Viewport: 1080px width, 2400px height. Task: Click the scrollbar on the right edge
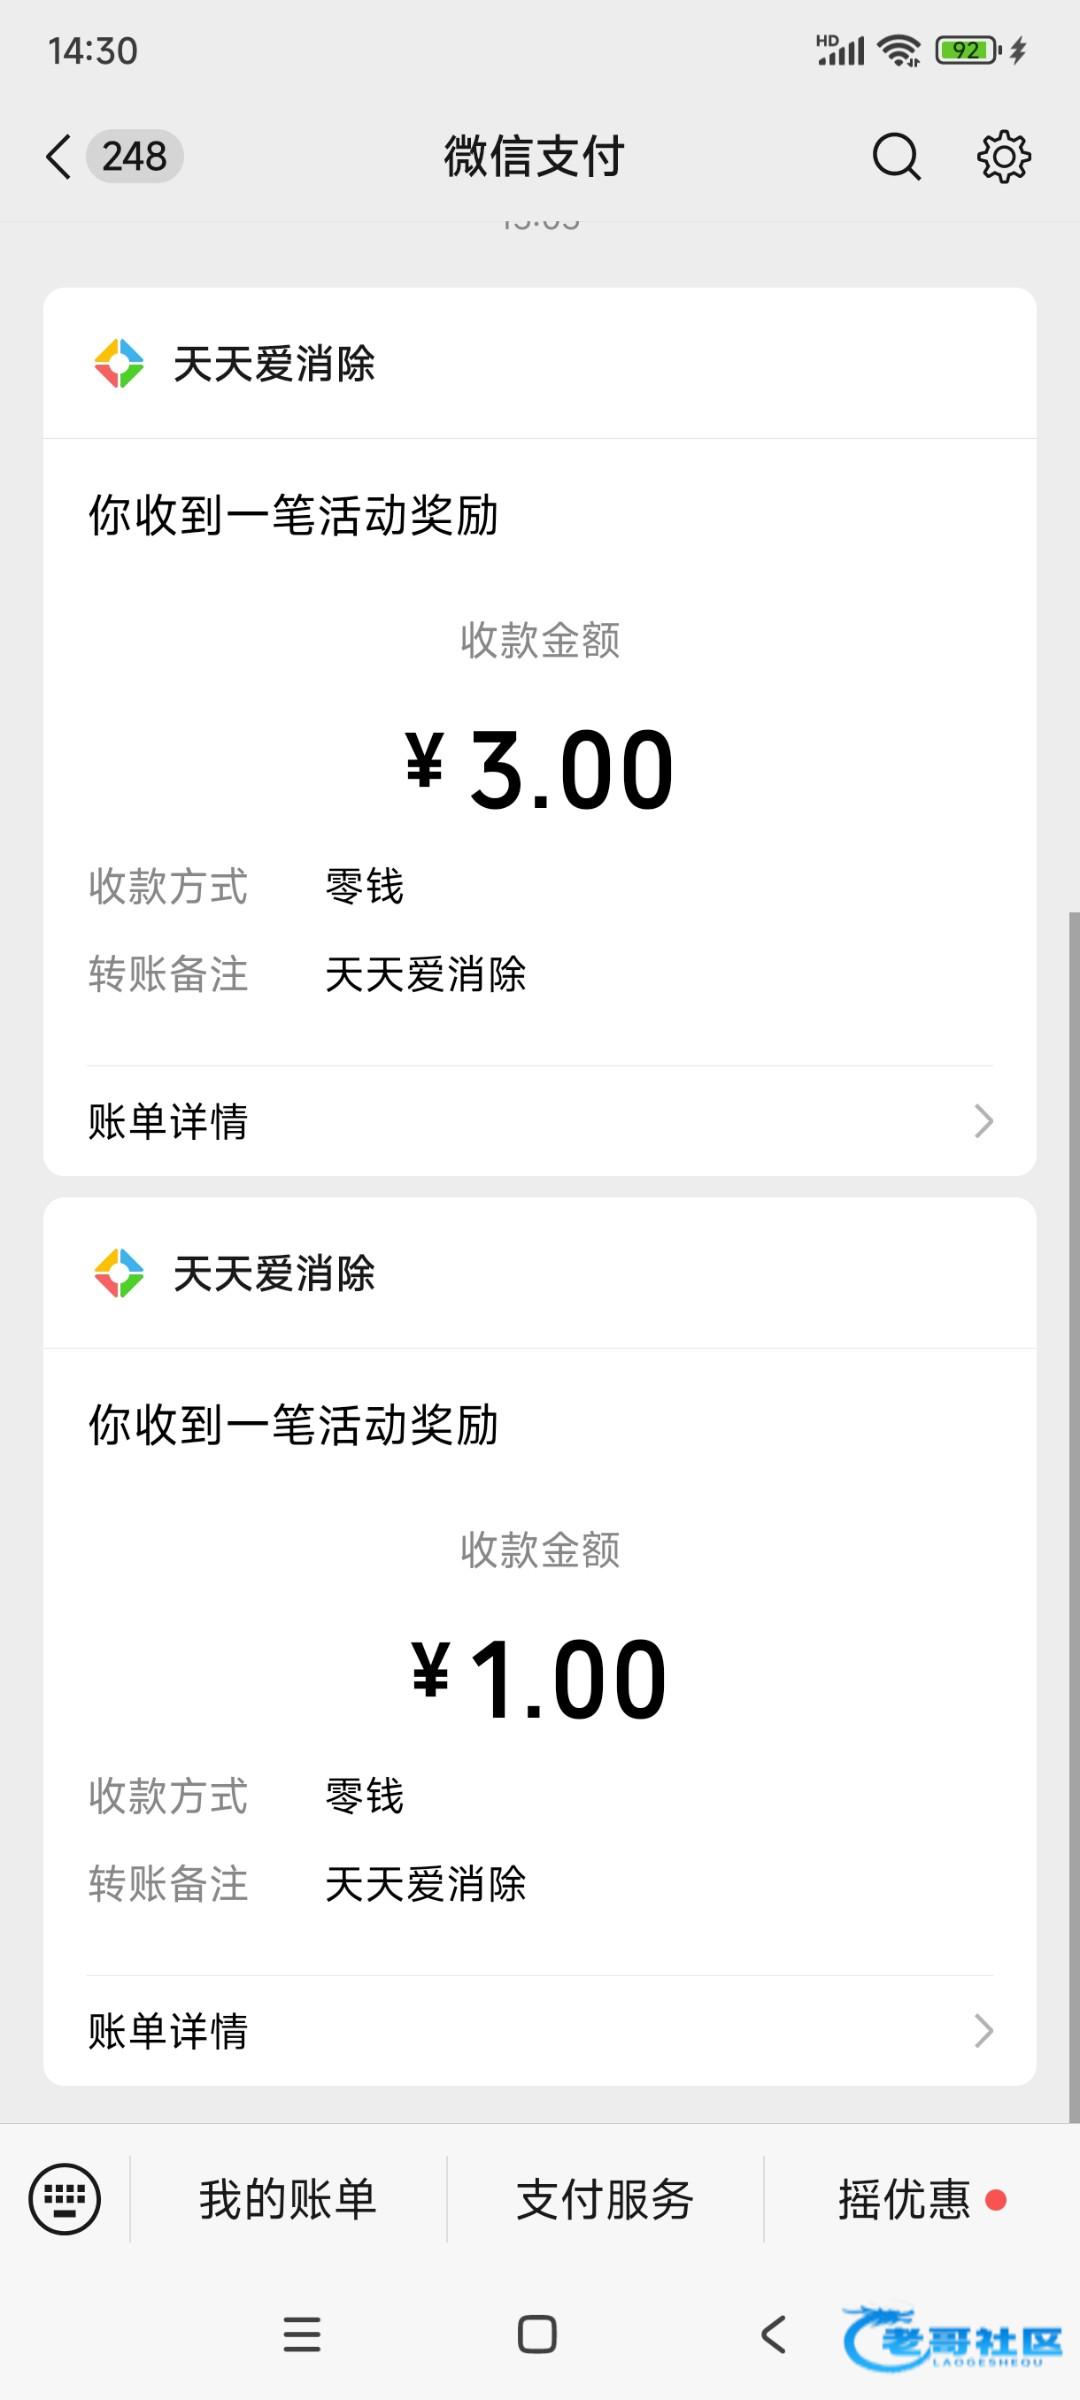pyautogui.click(x=1074, y=1500)
